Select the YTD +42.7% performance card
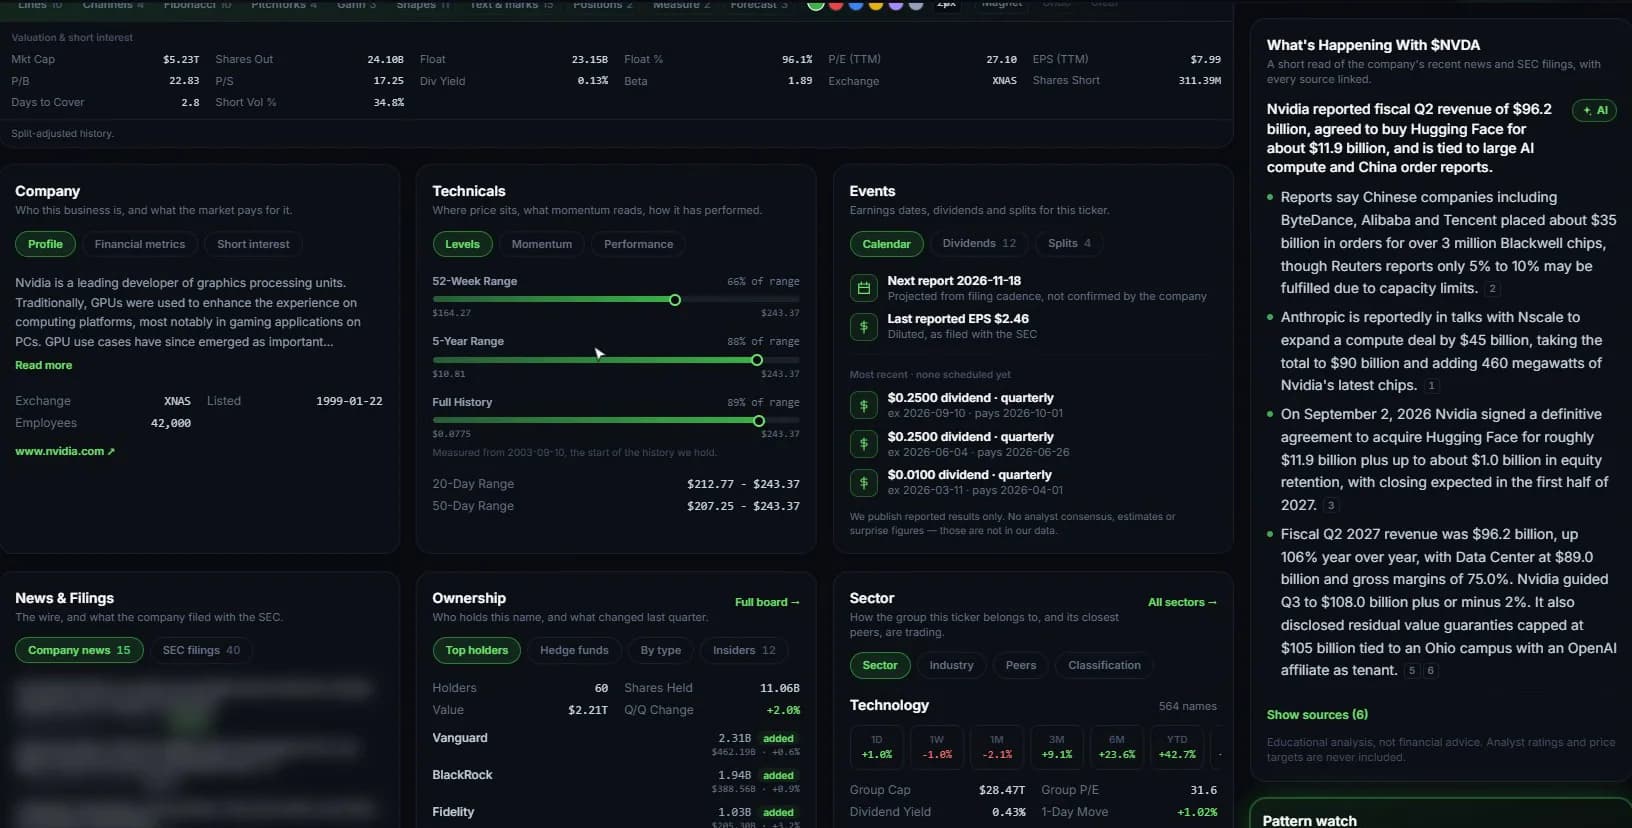Screen dimensions: 1632x828 pos(1177,747)
